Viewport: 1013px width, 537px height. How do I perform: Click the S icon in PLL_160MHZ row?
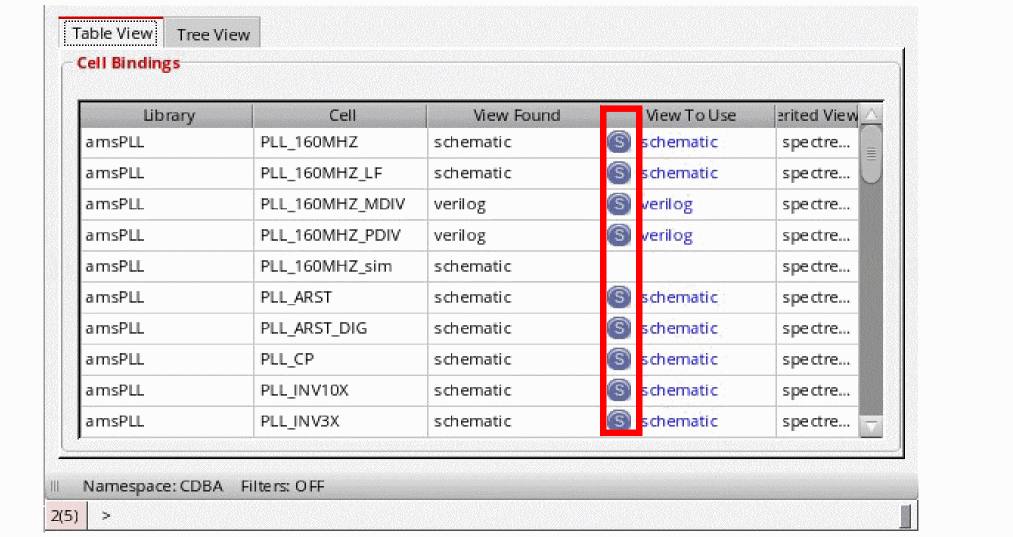pos(619,142)
